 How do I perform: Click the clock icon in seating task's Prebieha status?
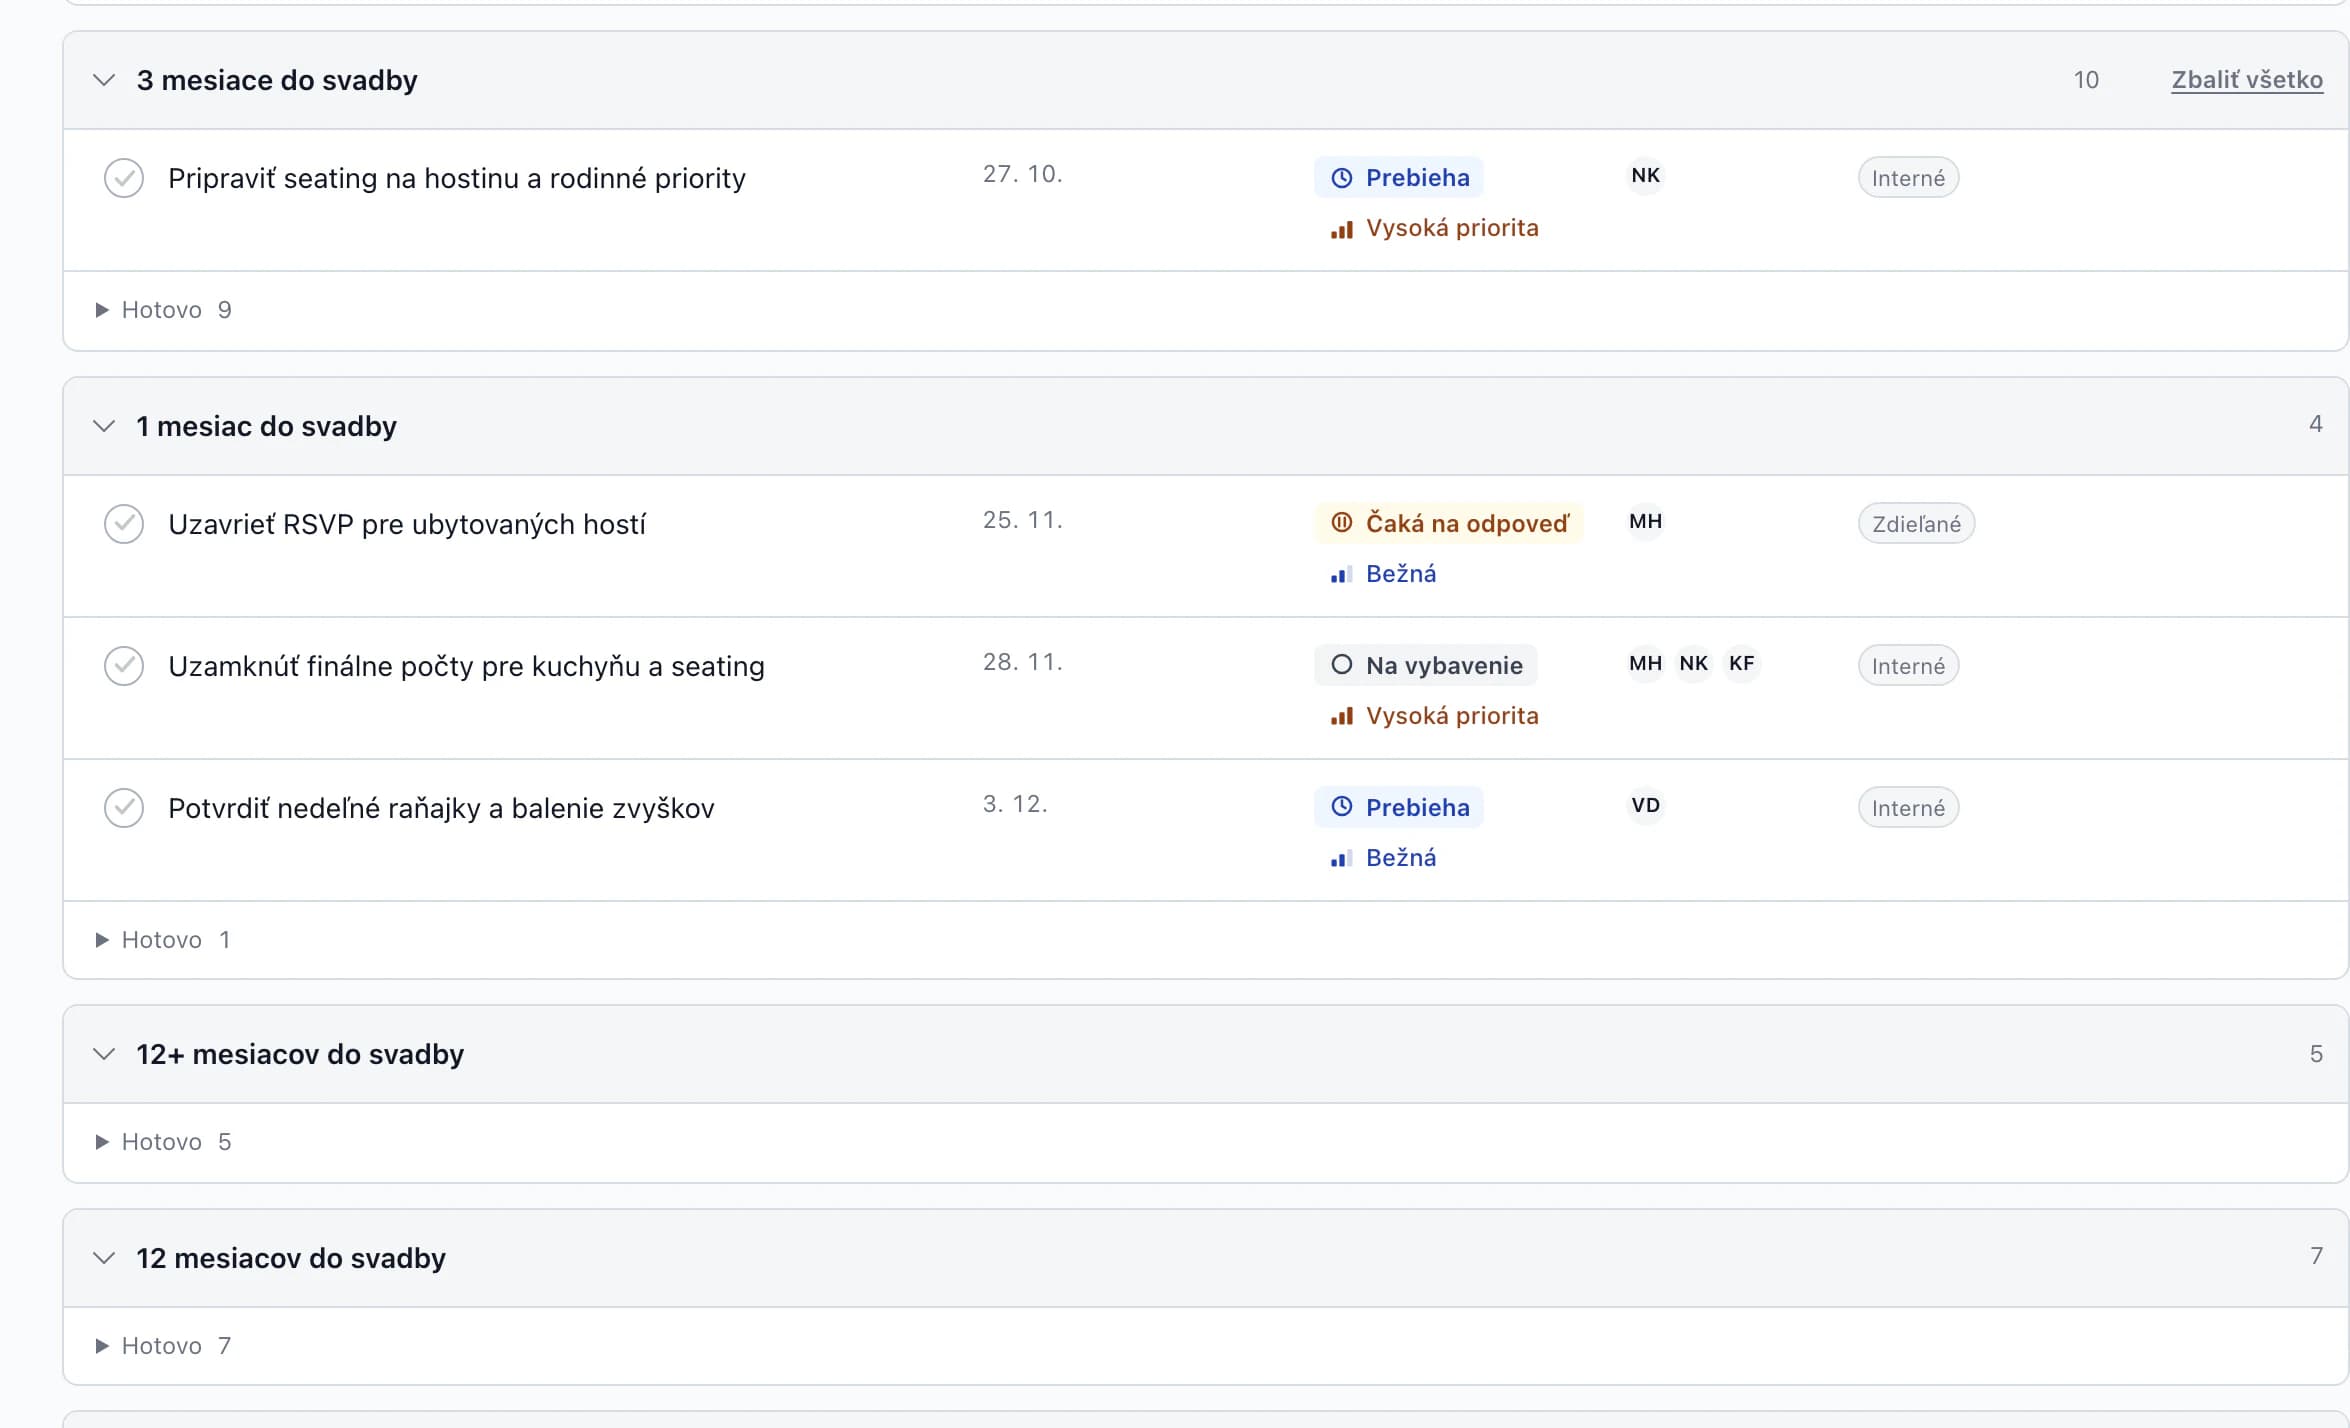[1341, 178]
